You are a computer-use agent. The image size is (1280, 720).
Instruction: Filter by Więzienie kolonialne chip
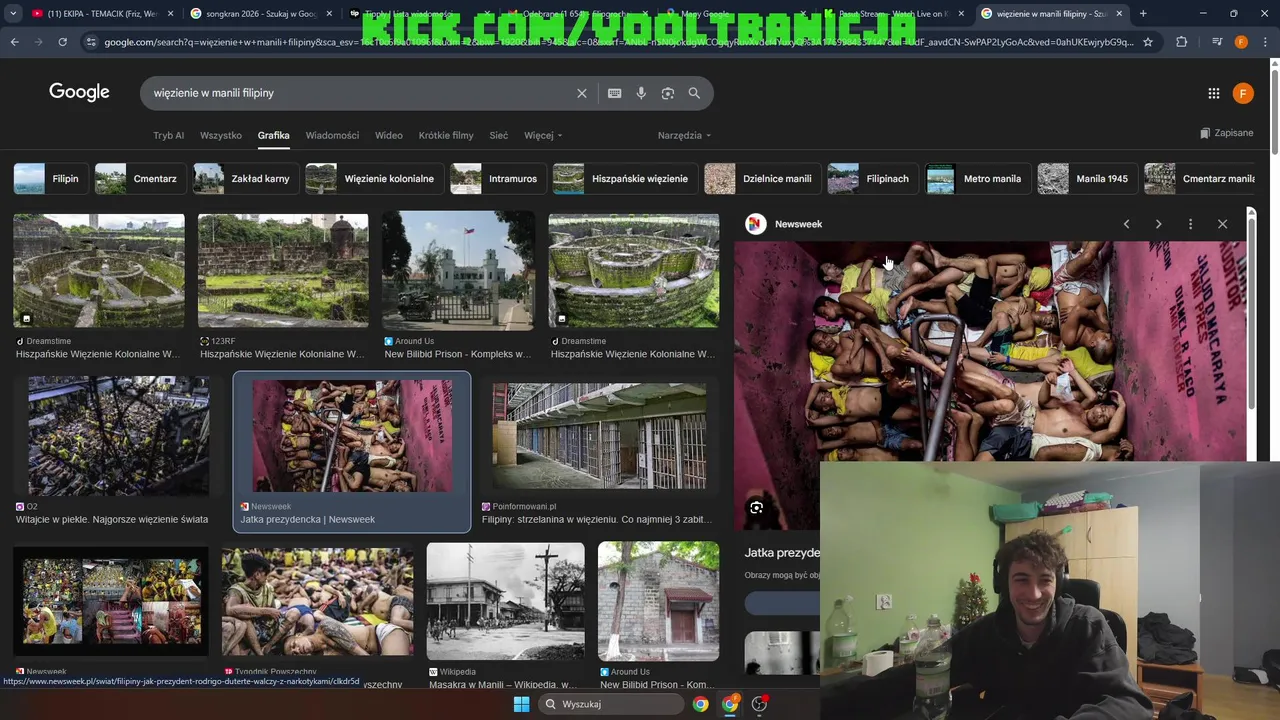[373, 179]
